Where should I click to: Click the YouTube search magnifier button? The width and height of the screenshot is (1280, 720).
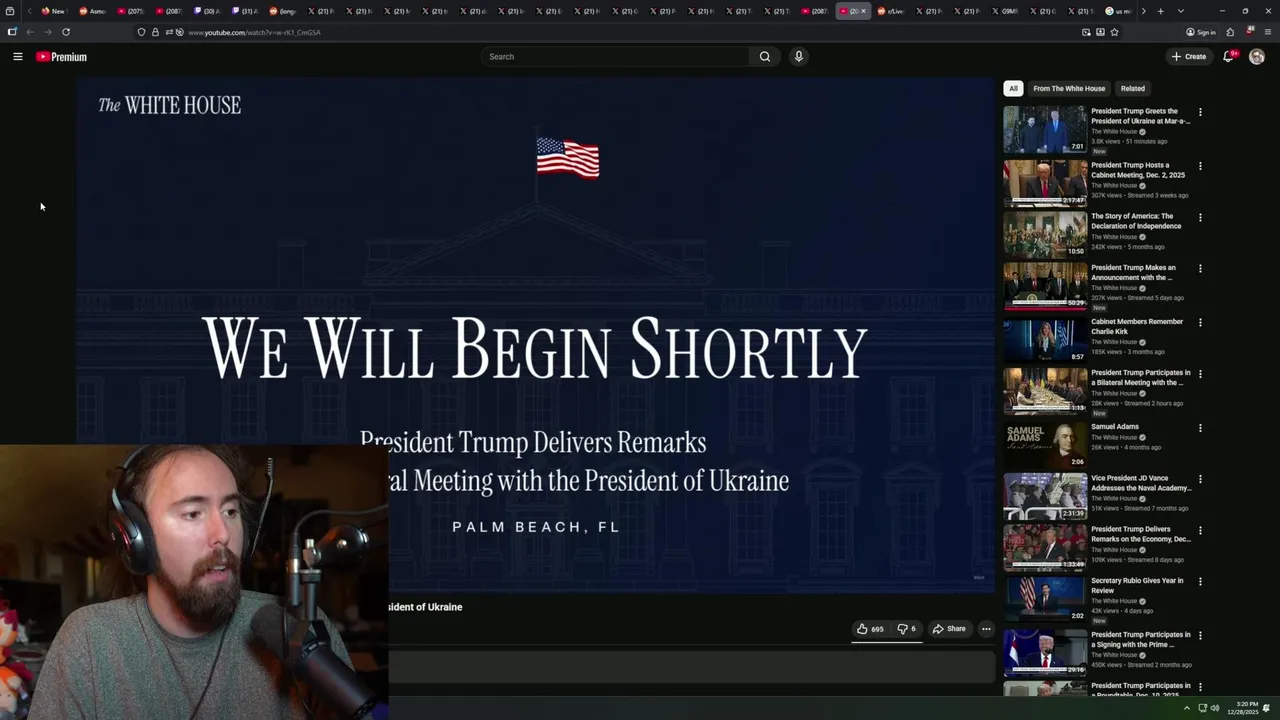point(765,57)
